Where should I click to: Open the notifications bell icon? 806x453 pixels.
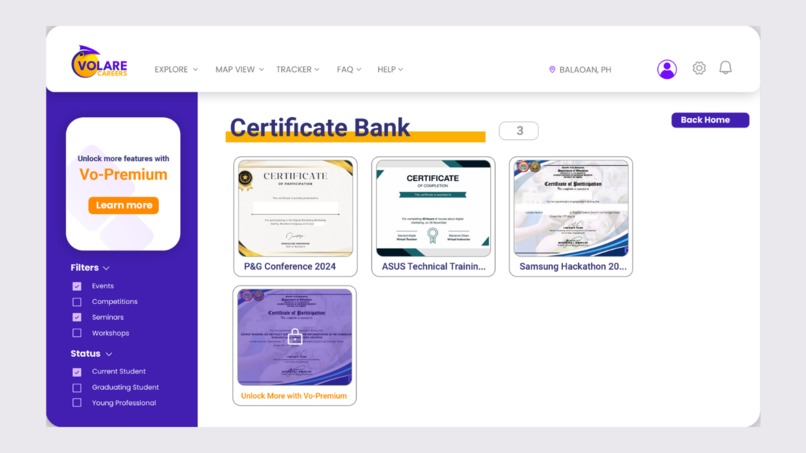(725, 68)
